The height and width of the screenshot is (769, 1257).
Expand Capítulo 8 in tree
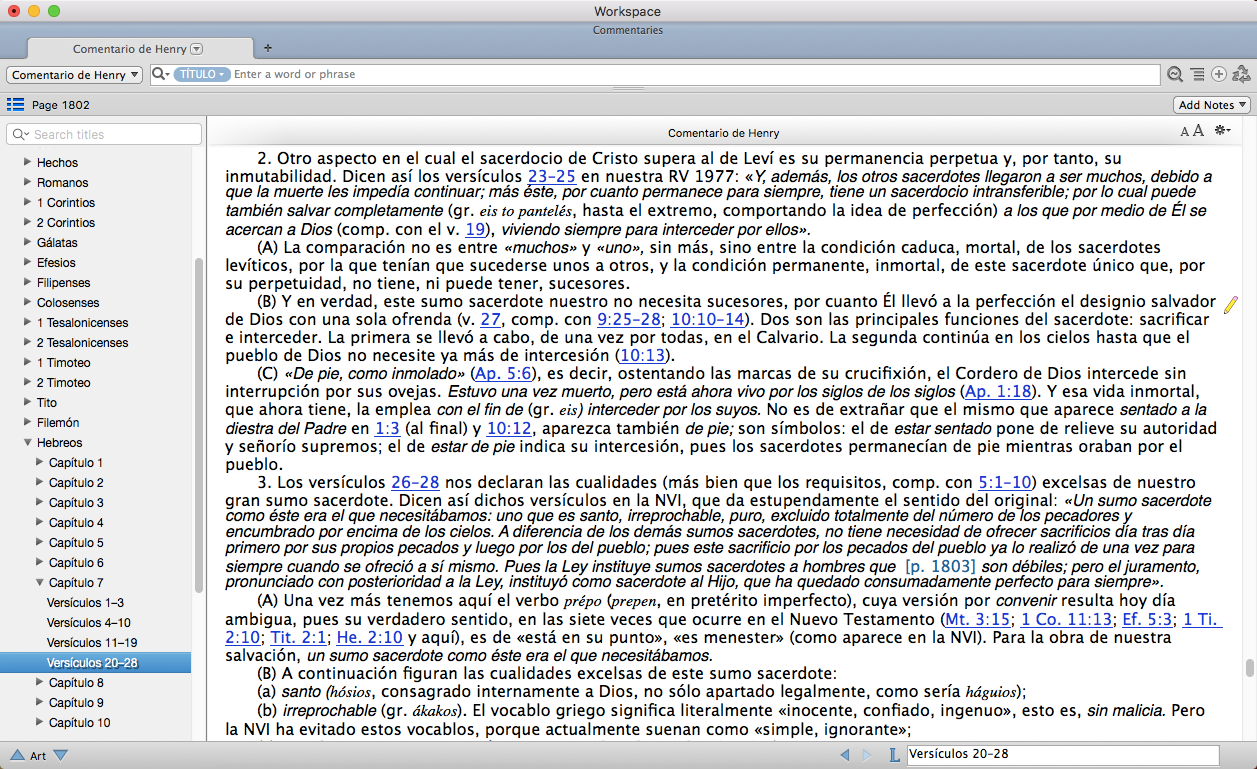[39, 682]
